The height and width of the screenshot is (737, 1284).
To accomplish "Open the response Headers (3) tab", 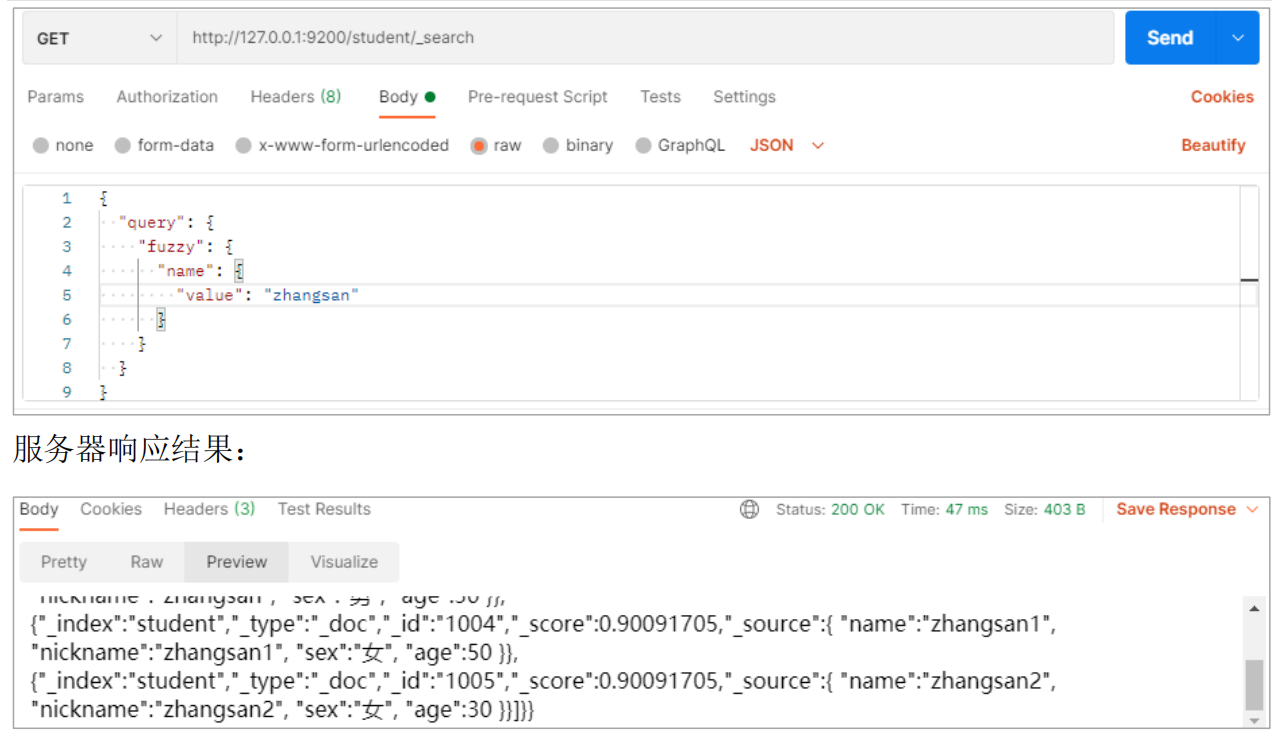I will 209,510.
